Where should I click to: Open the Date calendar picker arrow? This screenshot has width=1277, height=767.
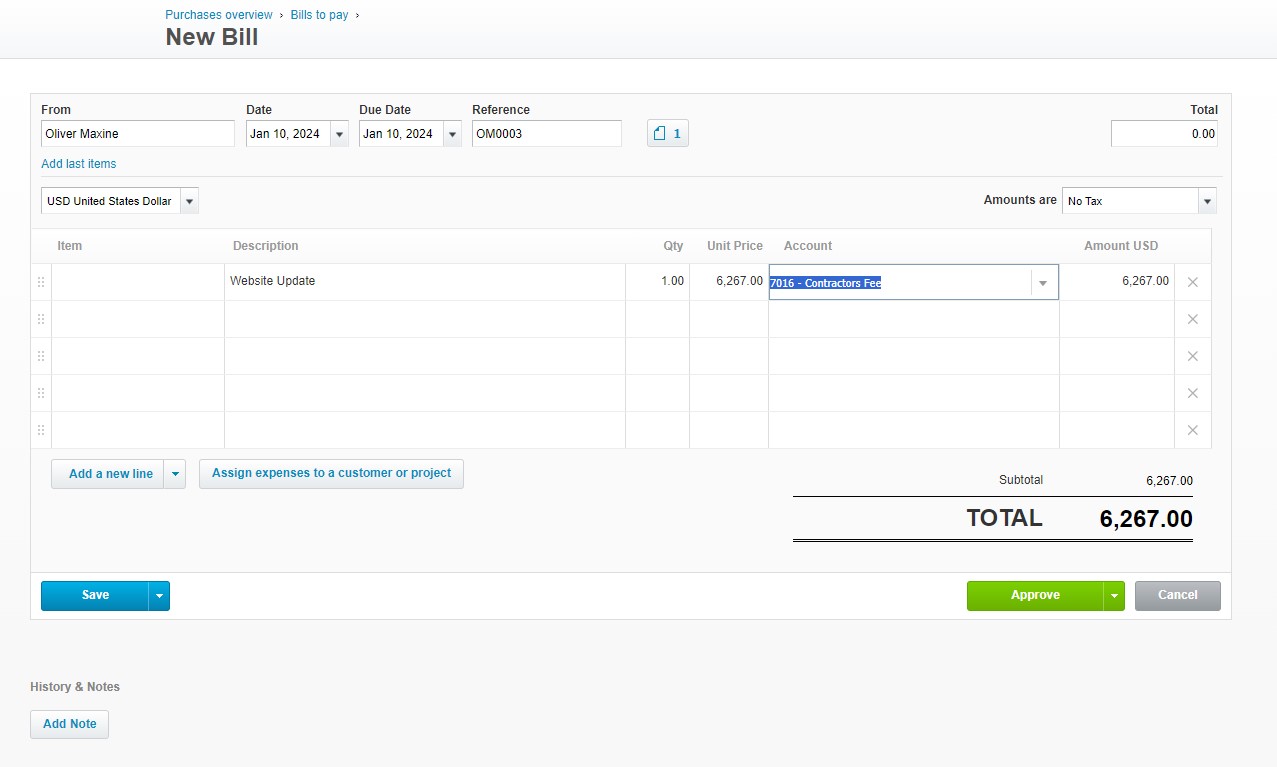coord(339,134)
